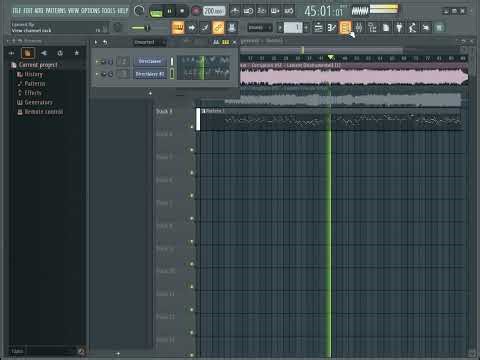This screenshot has height=360, width=480.
Task: Click the pink audio clip waveform
Action: [x=353, y=77]
